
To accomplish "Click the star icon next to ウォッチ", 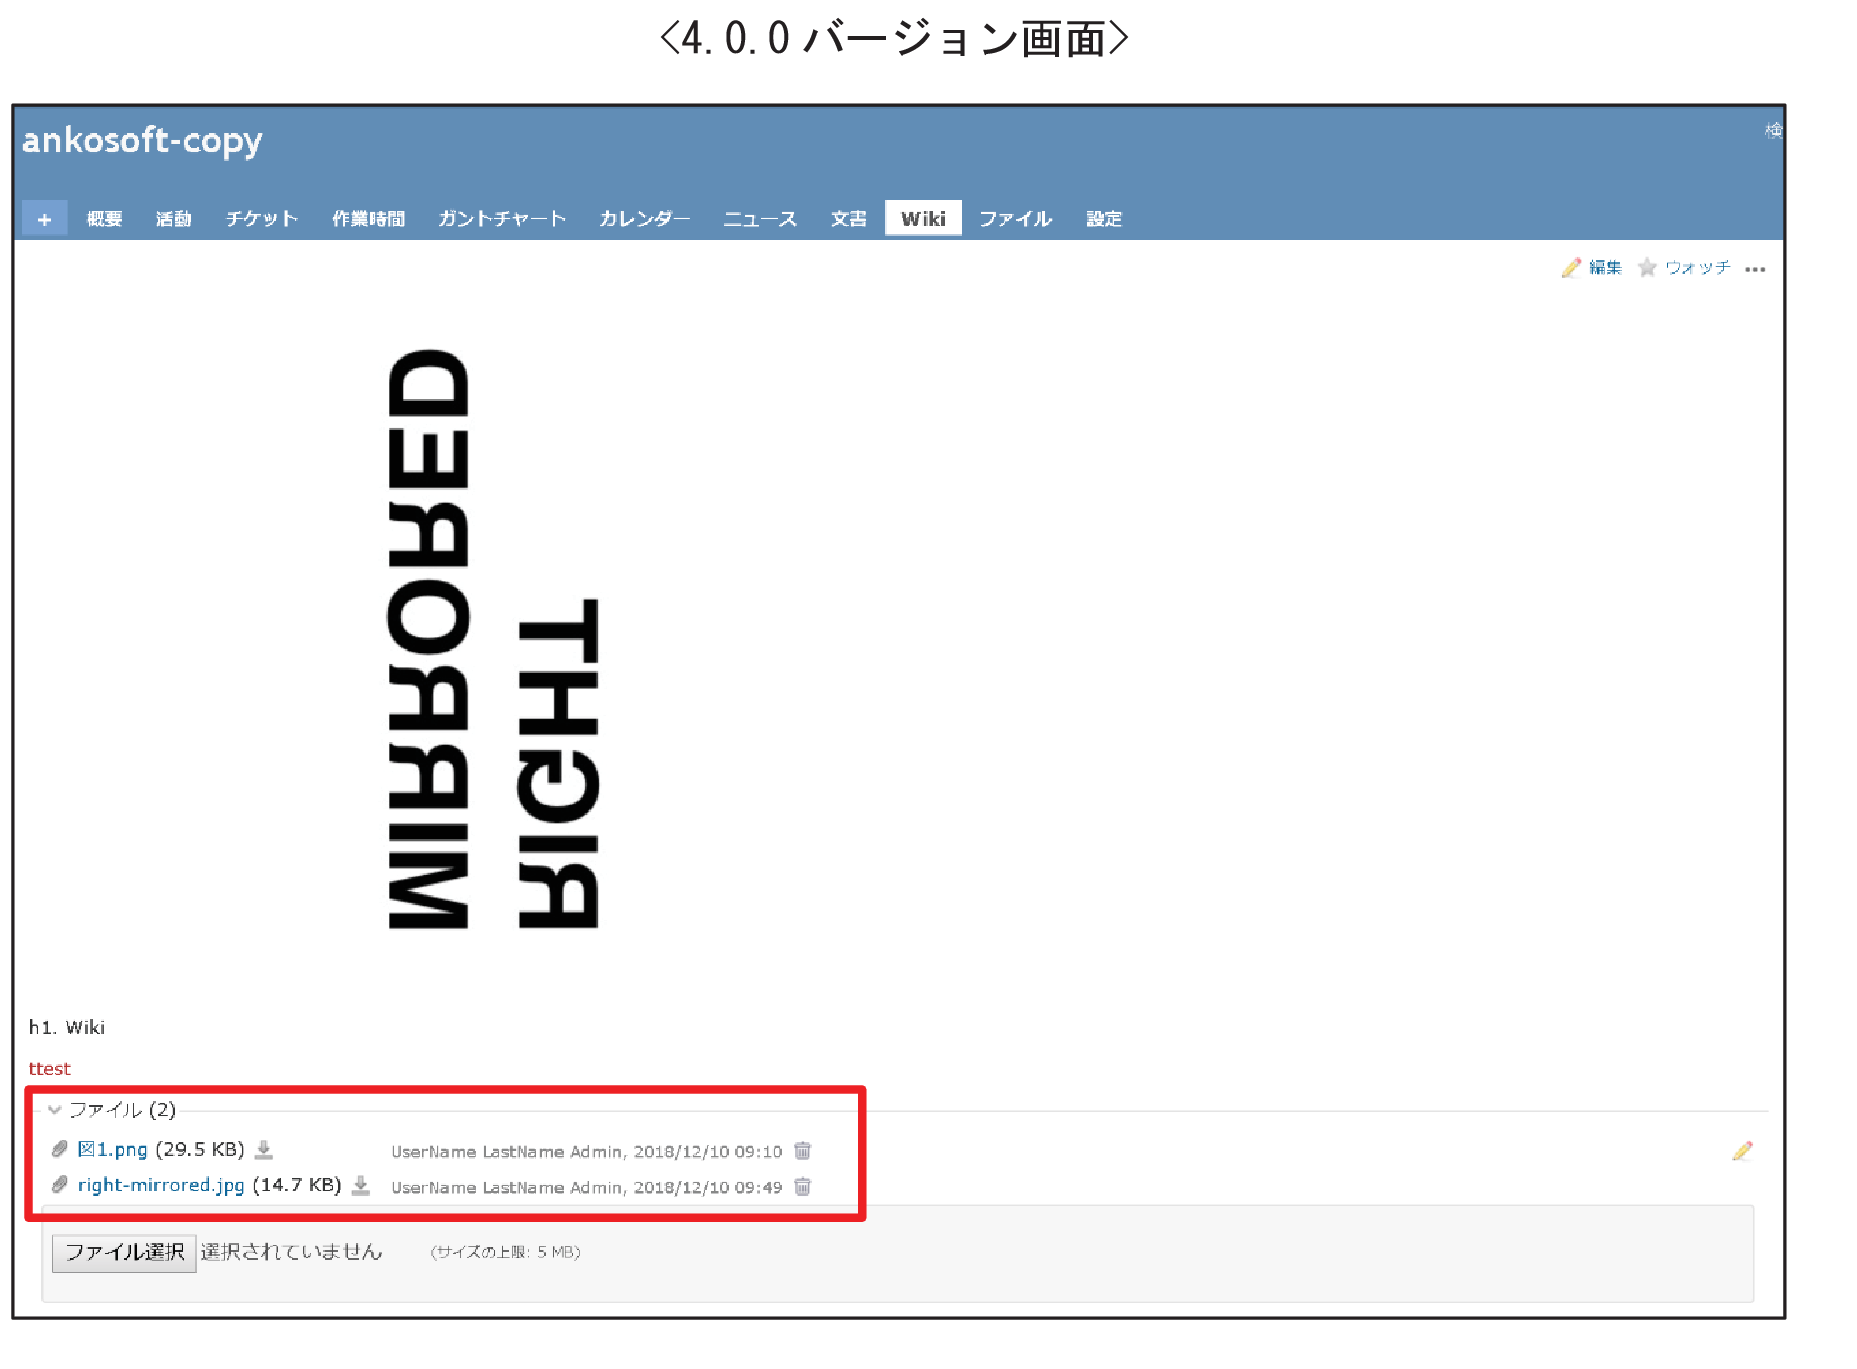I will [1648, 268].
